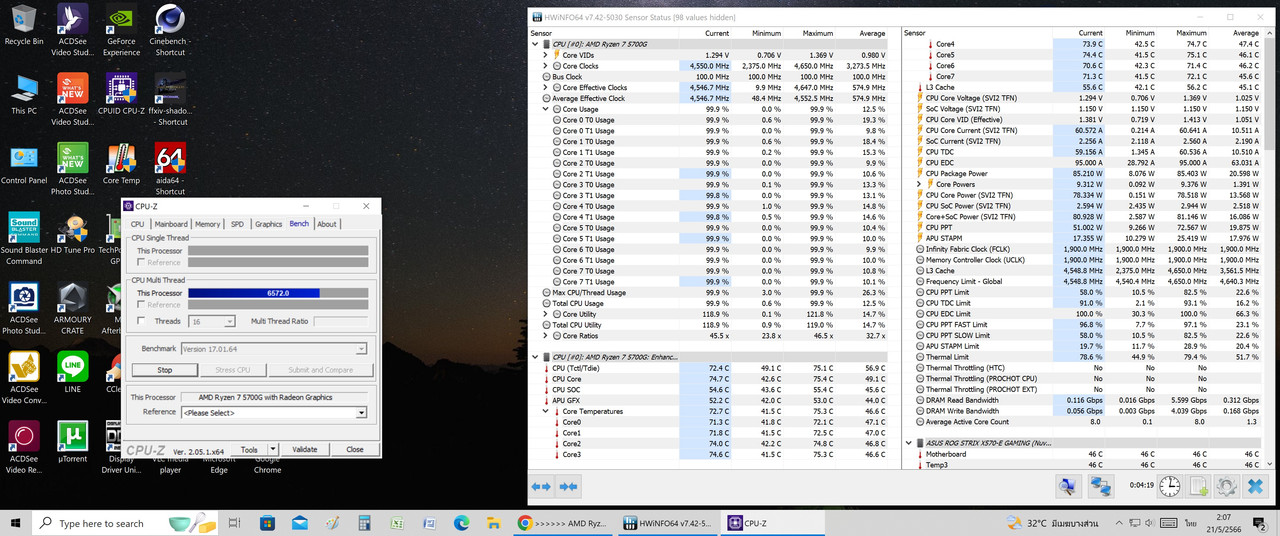The height and width of the screenshot is (536, 1280).
Task: Click HWiNFO collapse-left double arrow icon
Action: (541, 487)
